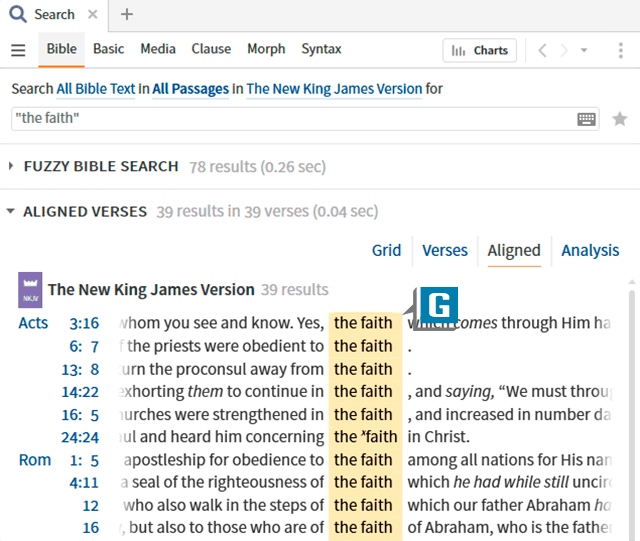Click scrollbar up arrow in results
This screenshot has width=640, height=541.
[632, 282]
